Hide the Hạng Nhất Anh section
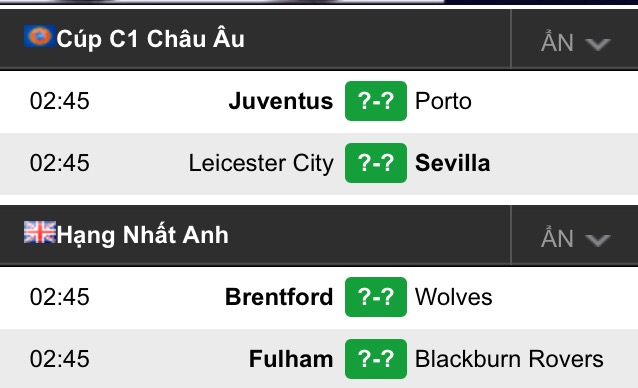The image size is (638, 388). pyautogui.click(x=575, y=238)
